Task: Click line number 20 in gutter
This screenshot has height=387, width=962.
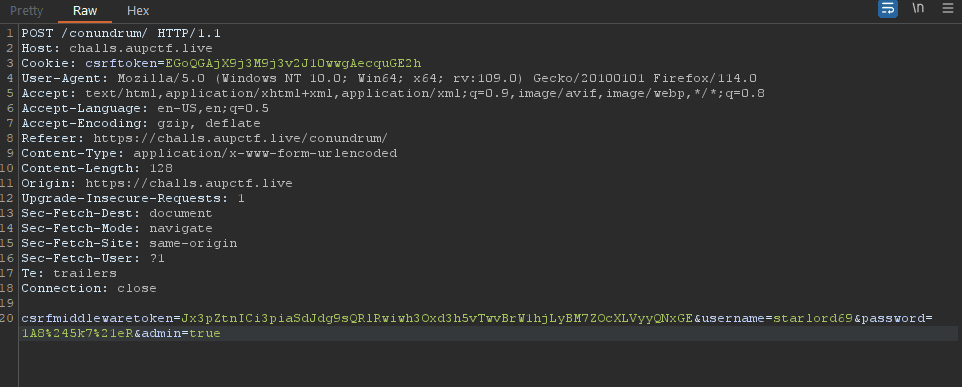Action: [x=7, y=318]
